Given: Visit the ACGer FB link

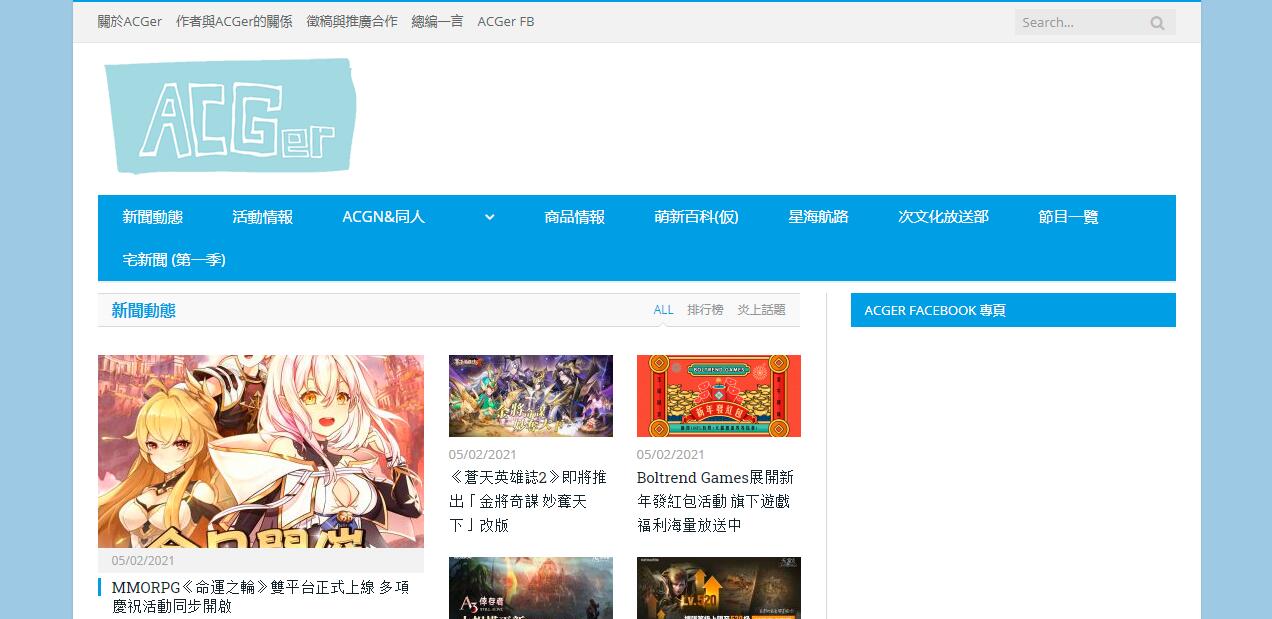Looking at the screenshot, I should tap(506, 21).
